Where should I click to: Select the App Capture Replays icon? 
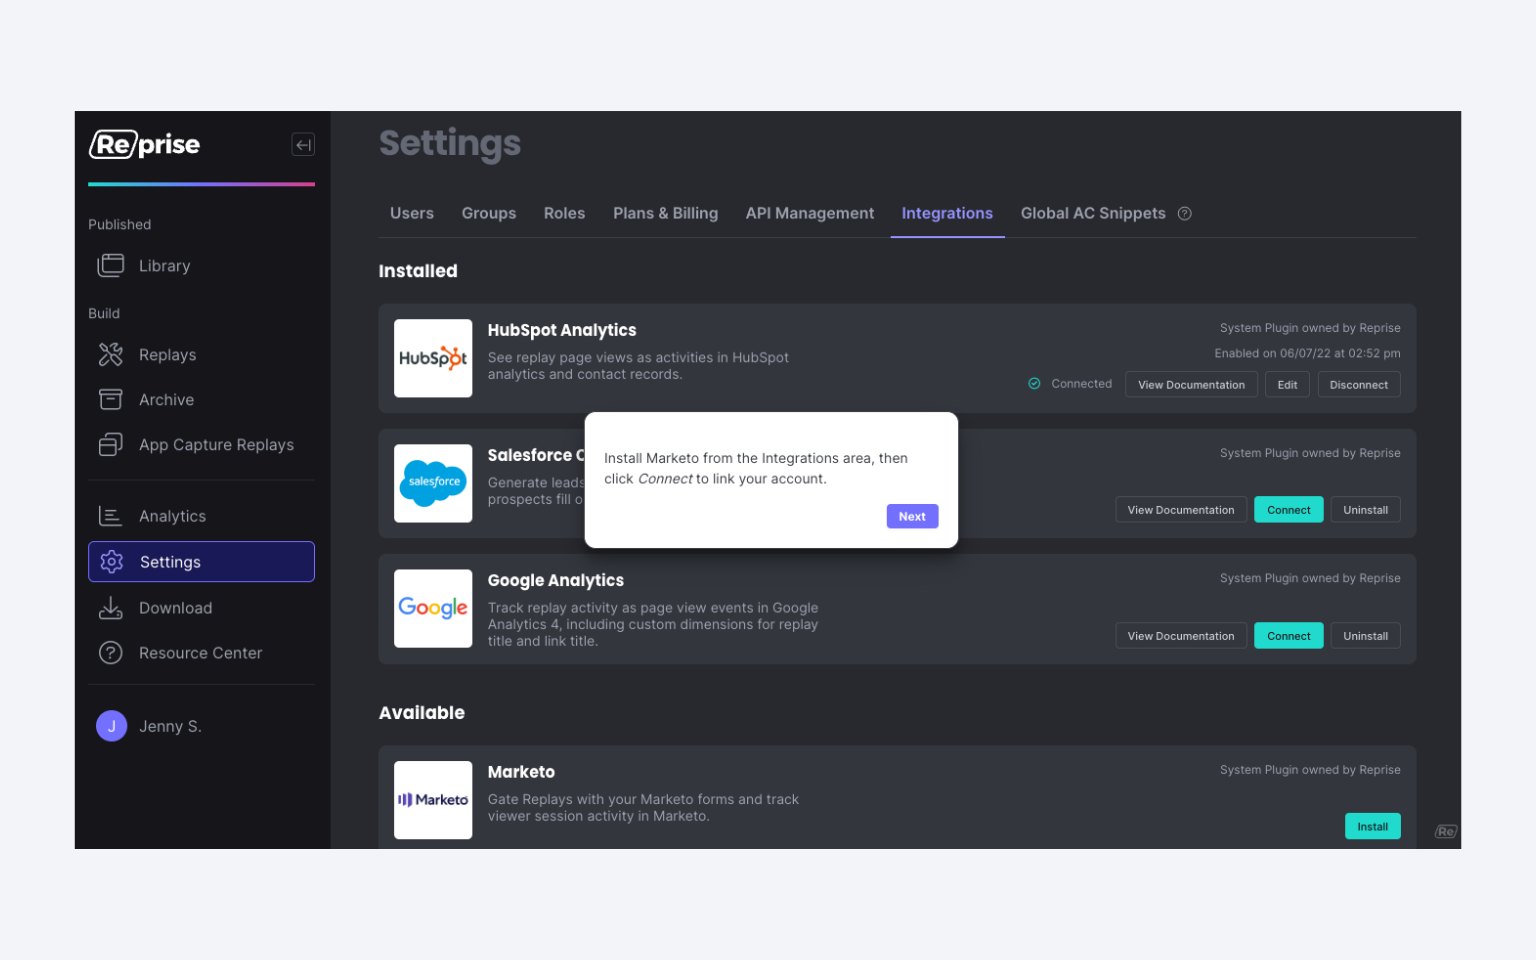(111, 445)
